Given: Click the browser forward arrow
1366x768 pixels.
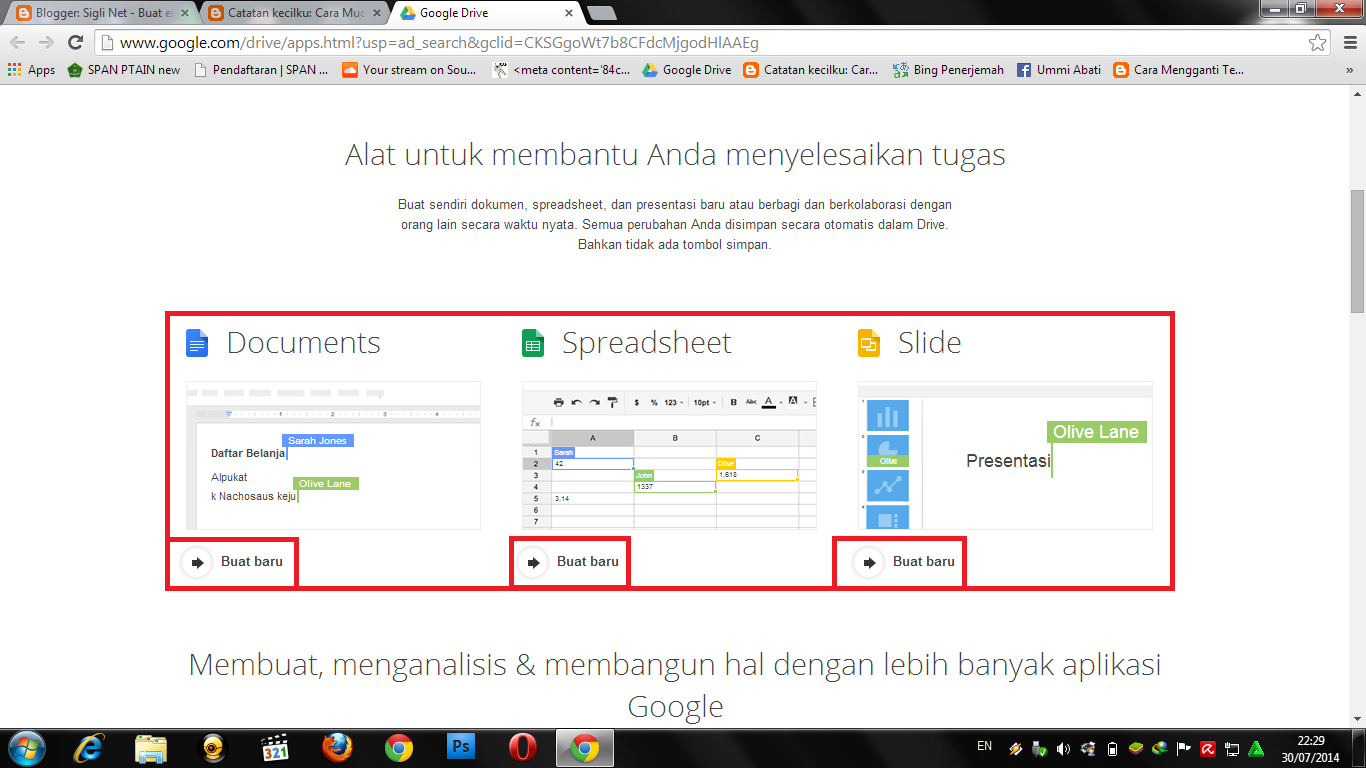Looking at the screenshot, I should coord(46,42).
